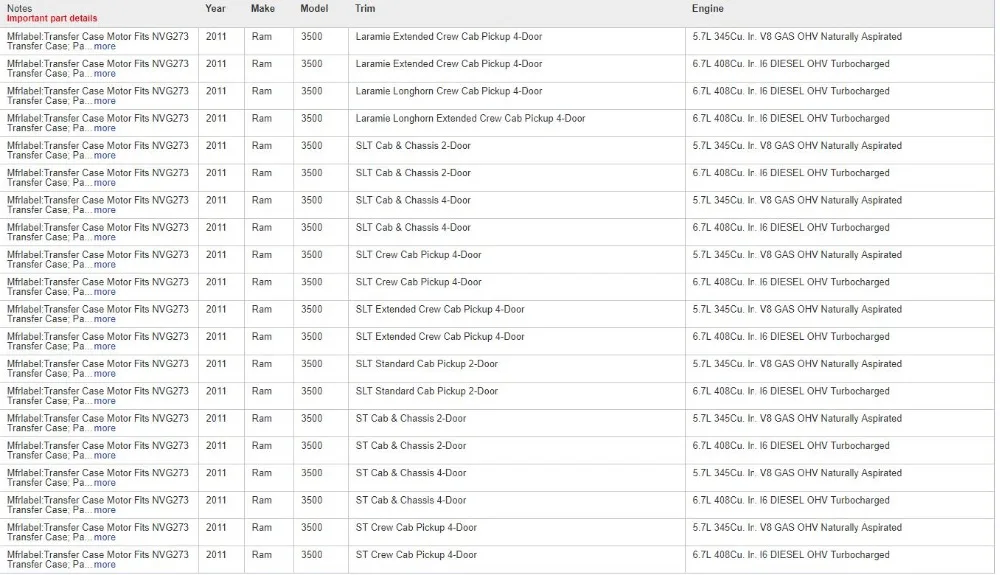This screenshot has height=575, width=1000.
Task: Select 'Laramie Longhorn Extended Crew Cab Pickup 4-Door' trim cell
Action: [471, 119]
